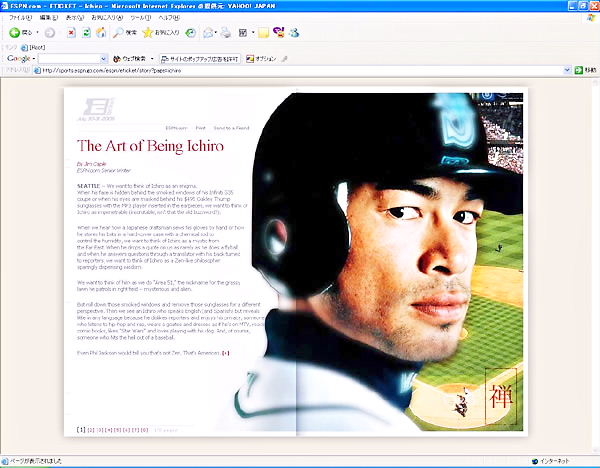600x468 pixels.
Task: Go to the Home page icon
Action: [101, 33]
